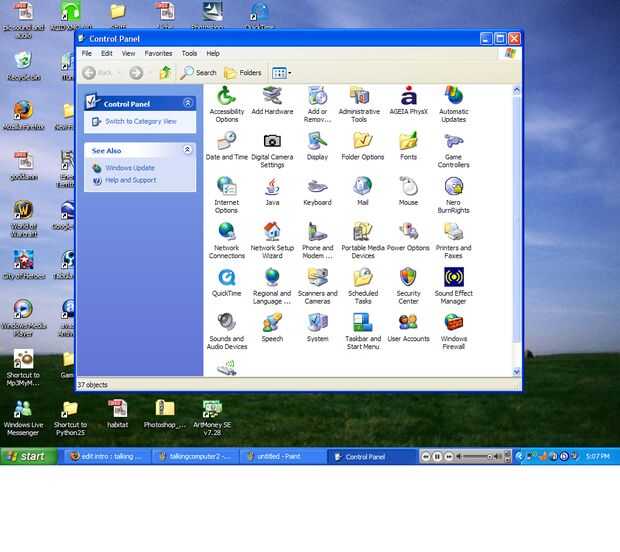Open Network Connections

[x=227, y=240]
